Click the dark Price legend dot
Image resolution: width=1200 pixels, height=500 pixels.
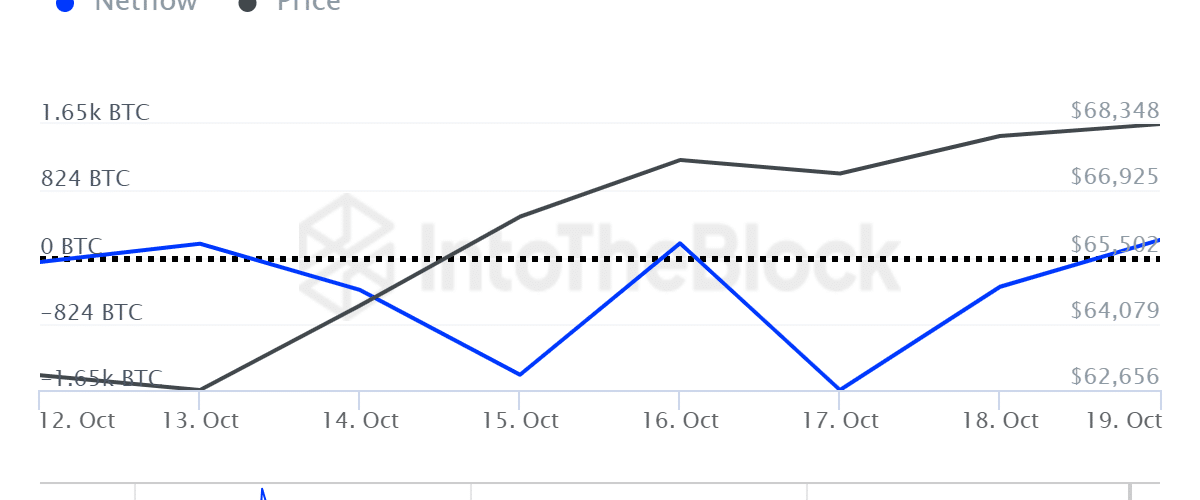(x=249, y=4)
